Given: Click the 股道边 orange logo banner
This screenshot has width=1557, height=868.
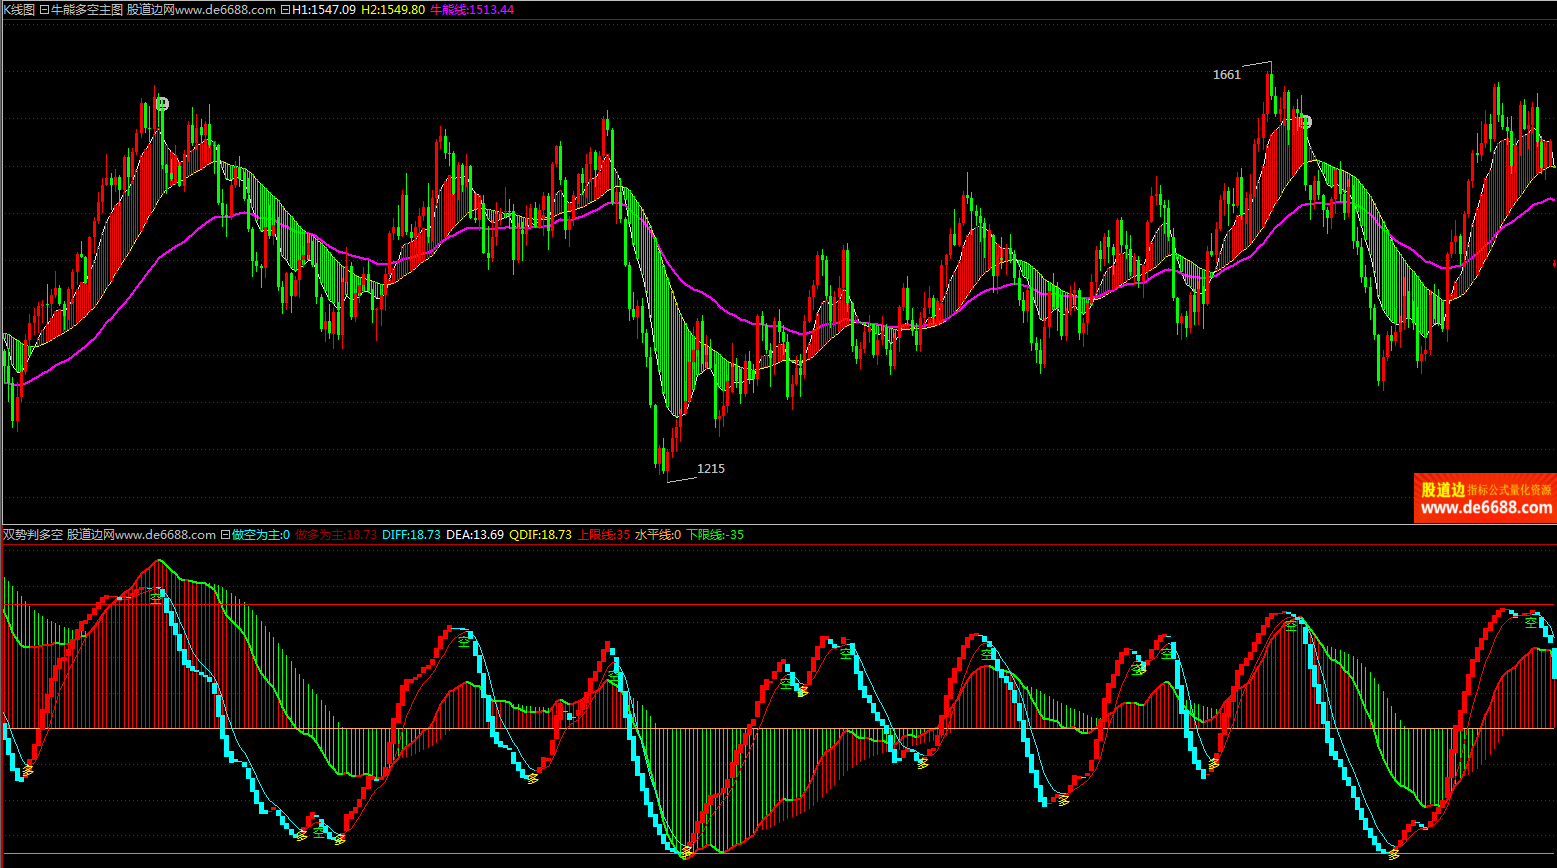Looking at the screenshot, I should point(1442,490).
